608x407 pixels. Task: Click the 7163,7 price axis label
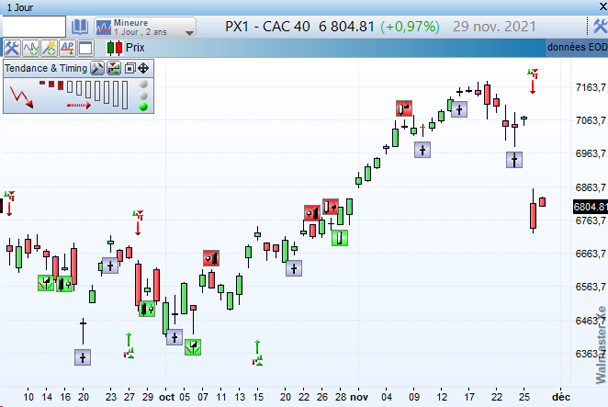click(x=590, y=87)
